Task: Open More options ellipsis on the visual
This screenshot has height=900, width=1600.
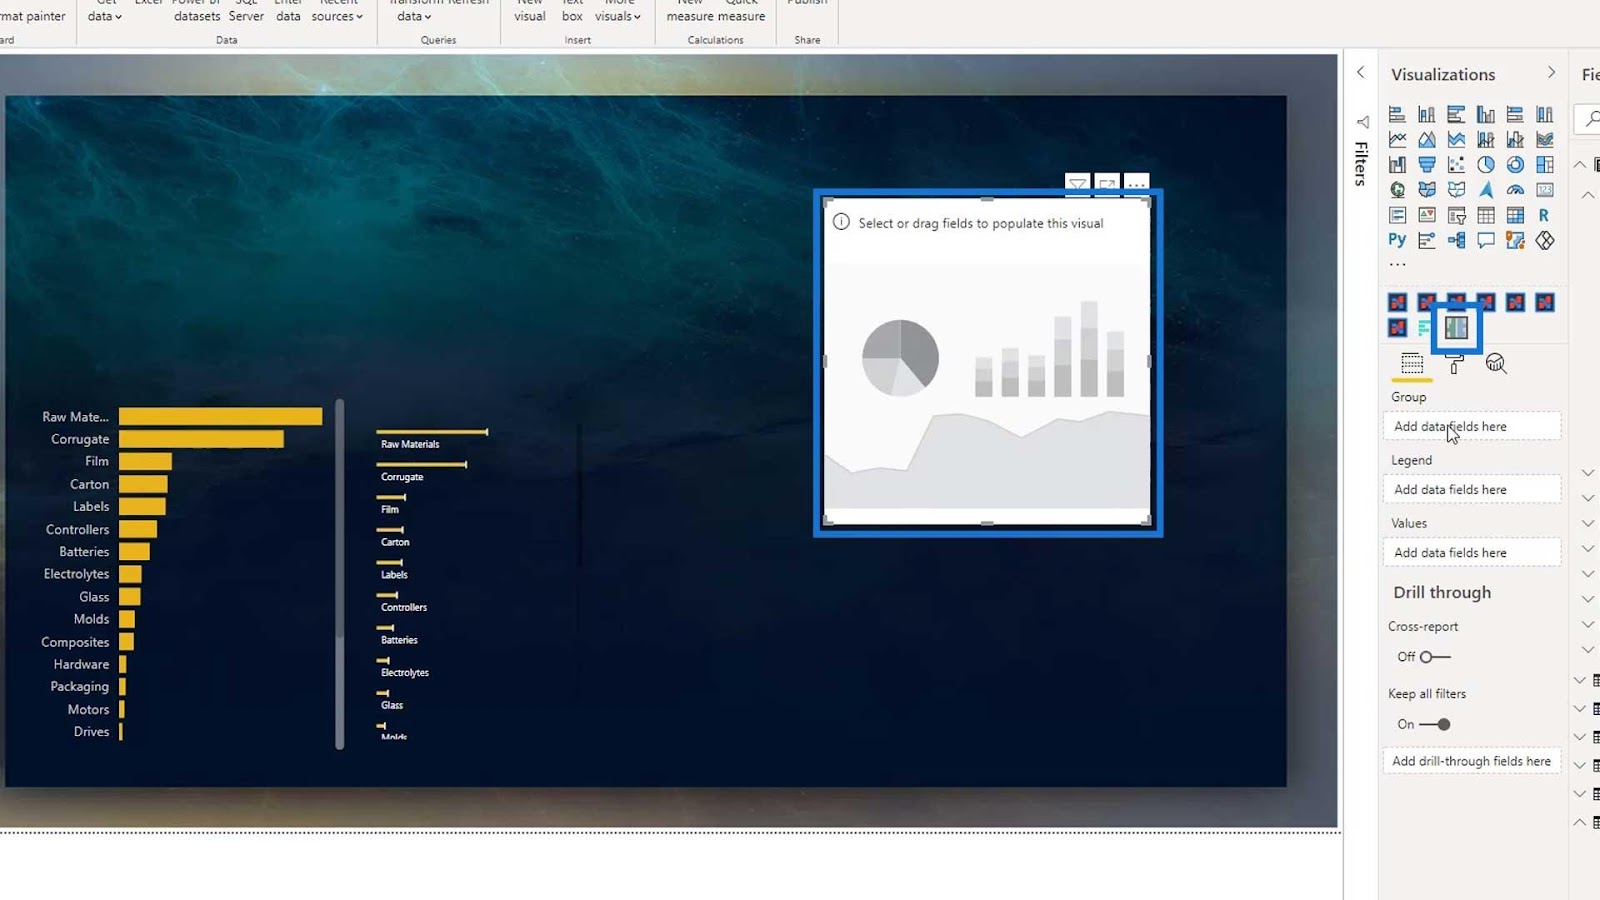Action: point(1137,184)
